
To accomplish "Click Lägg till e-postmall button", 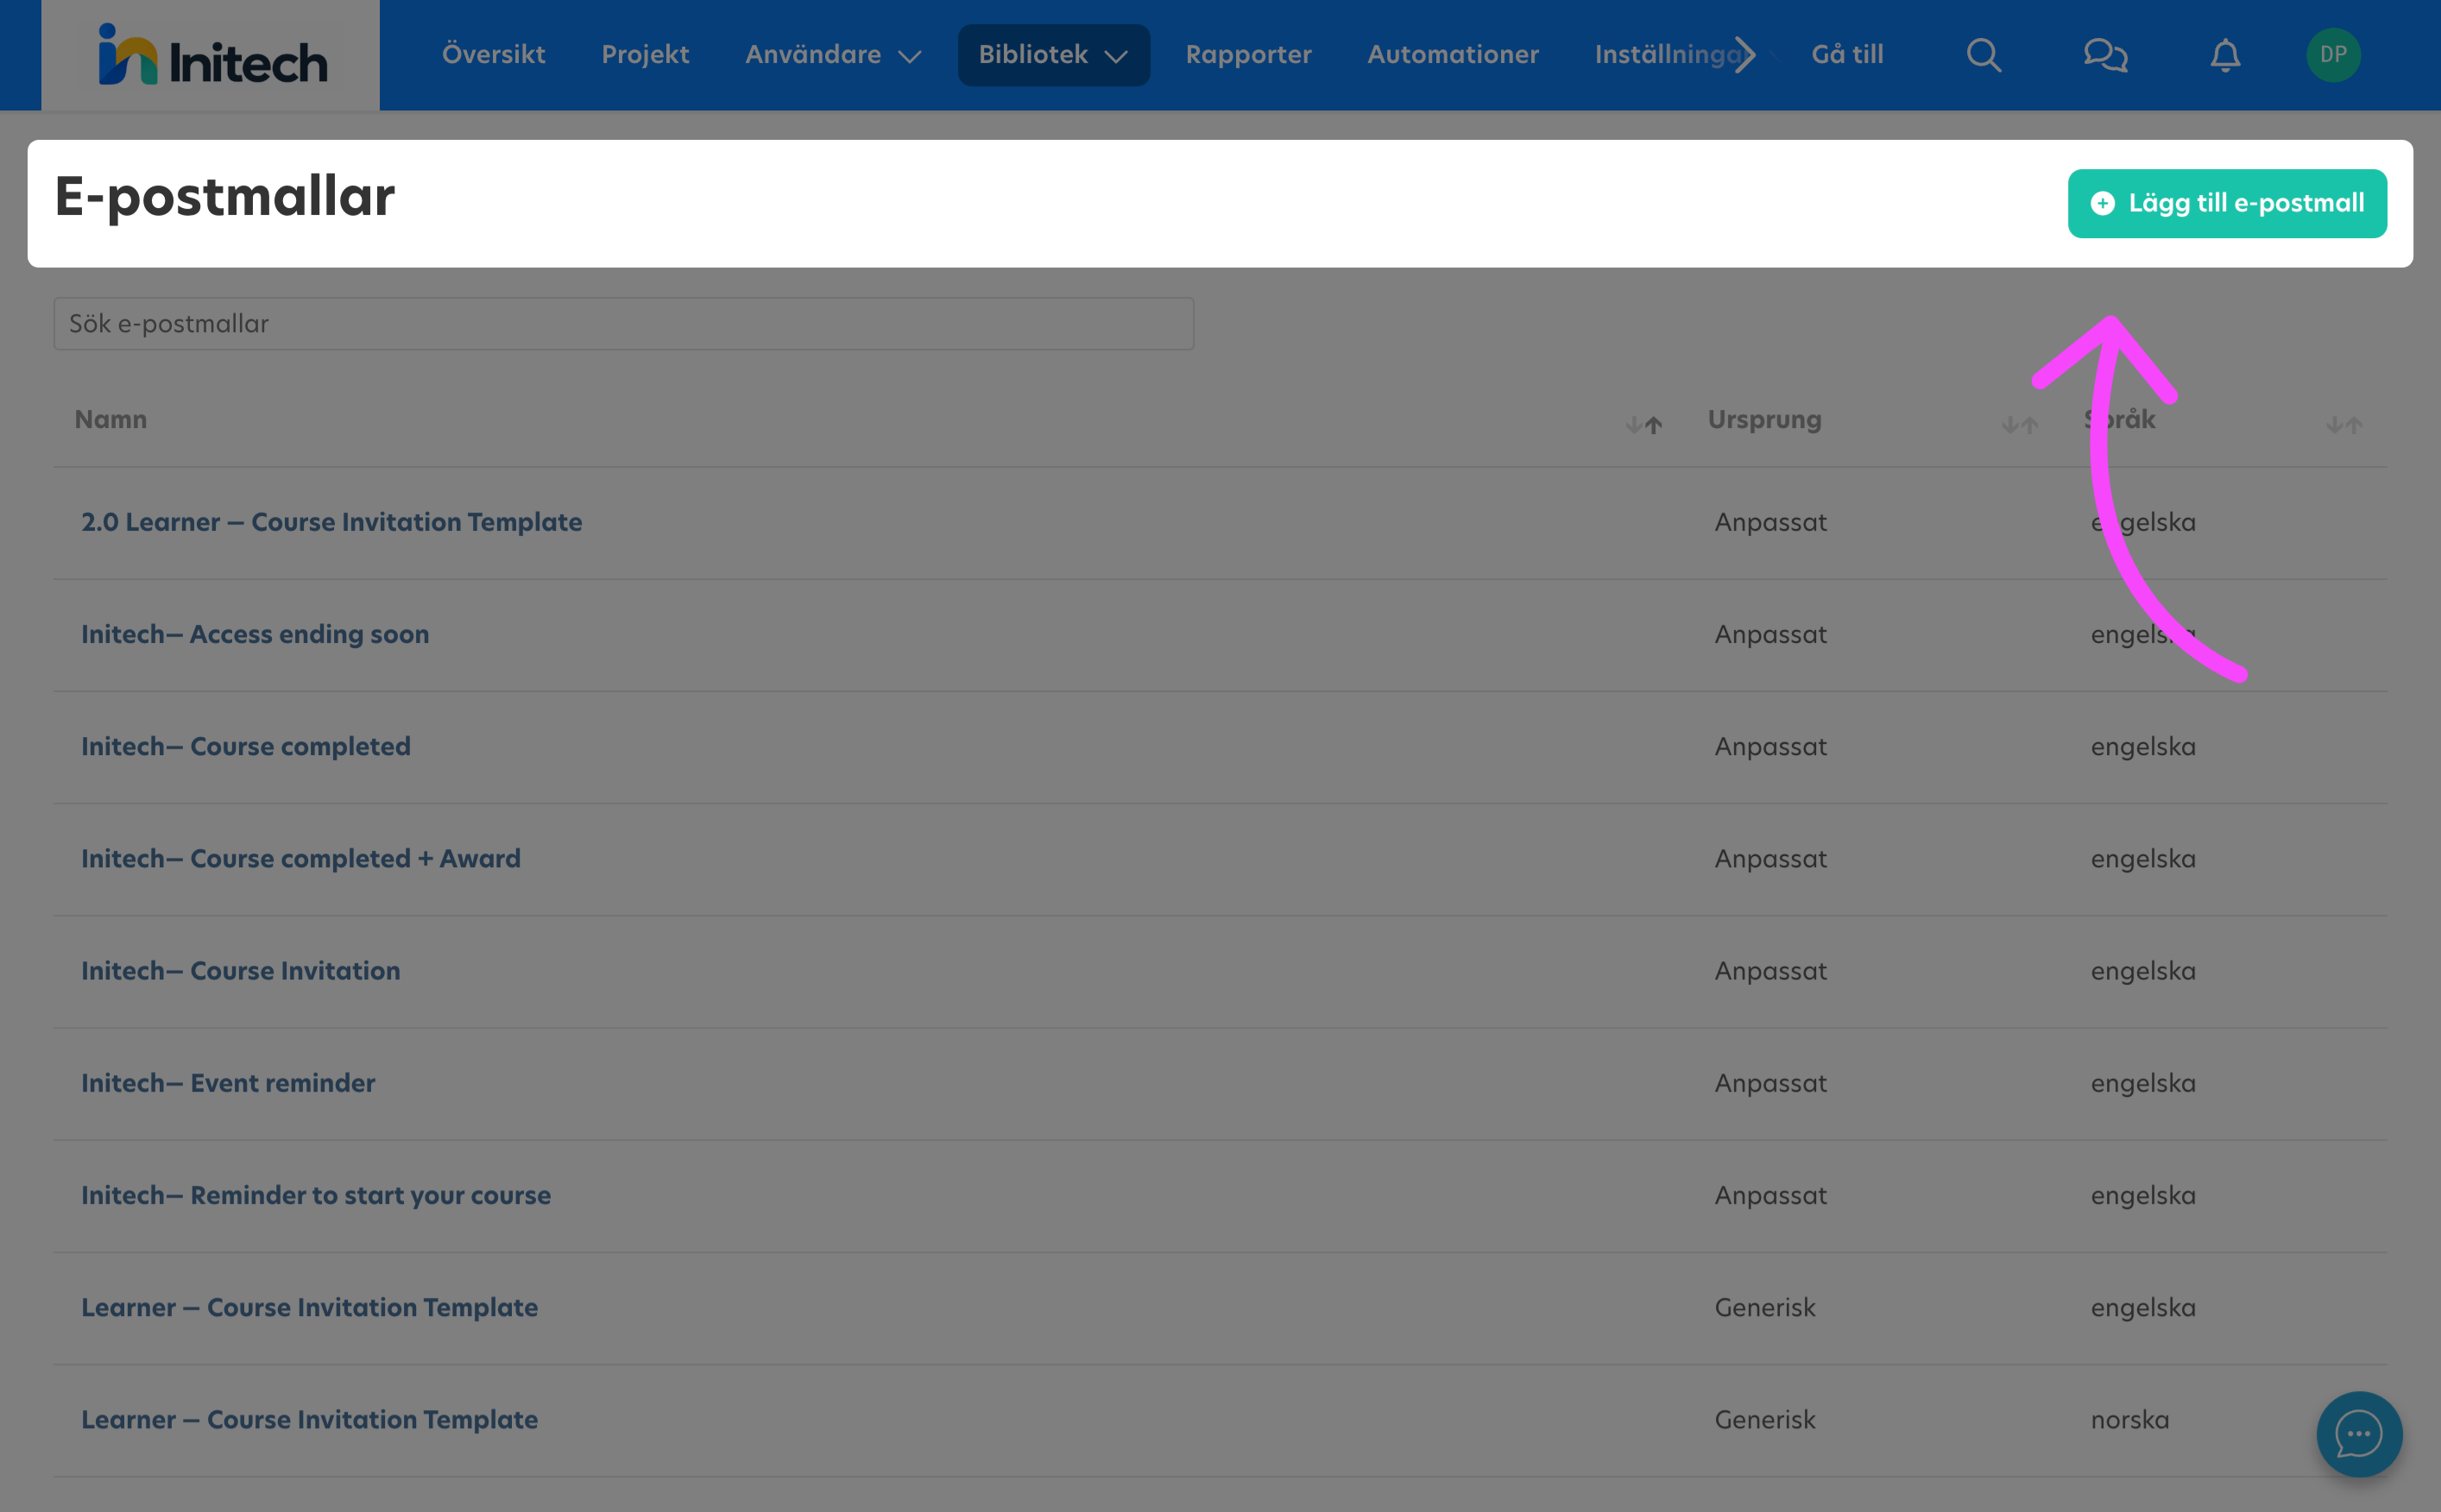I will [x=2227, y=203].
